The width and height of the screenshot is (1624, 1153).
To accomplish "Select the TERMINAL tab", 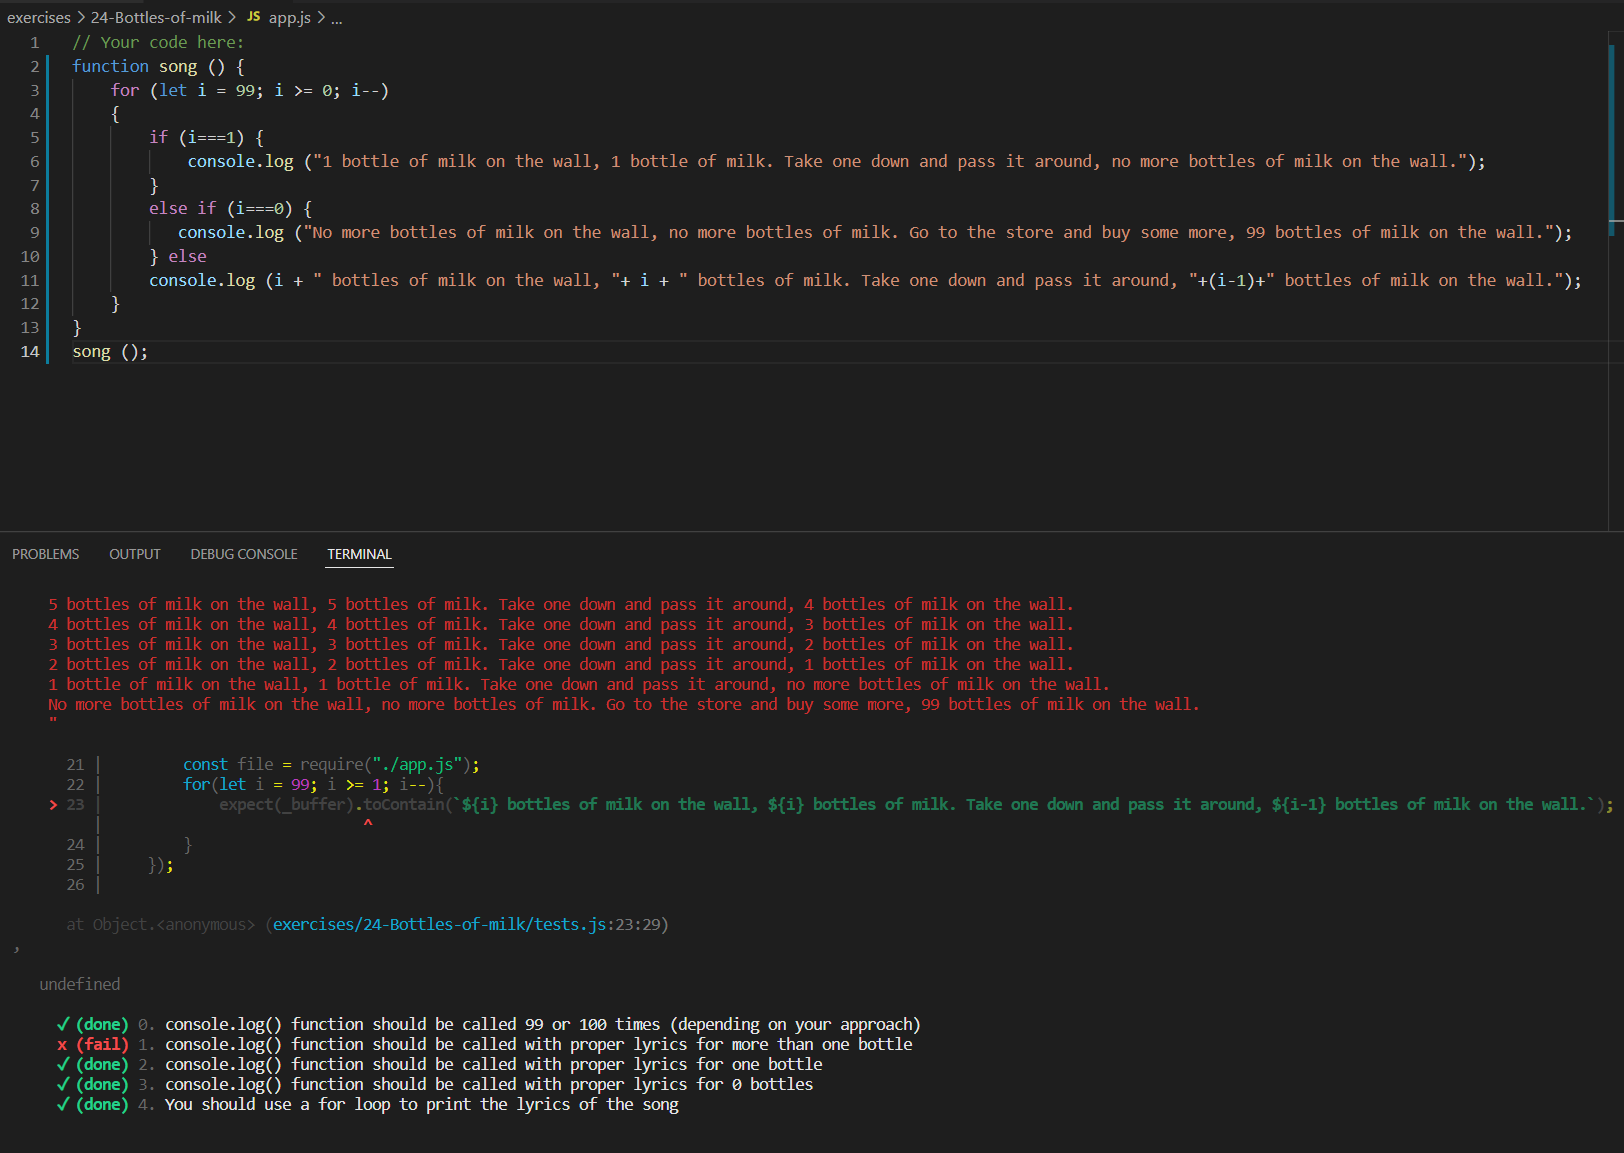I will tap(358, 553).
